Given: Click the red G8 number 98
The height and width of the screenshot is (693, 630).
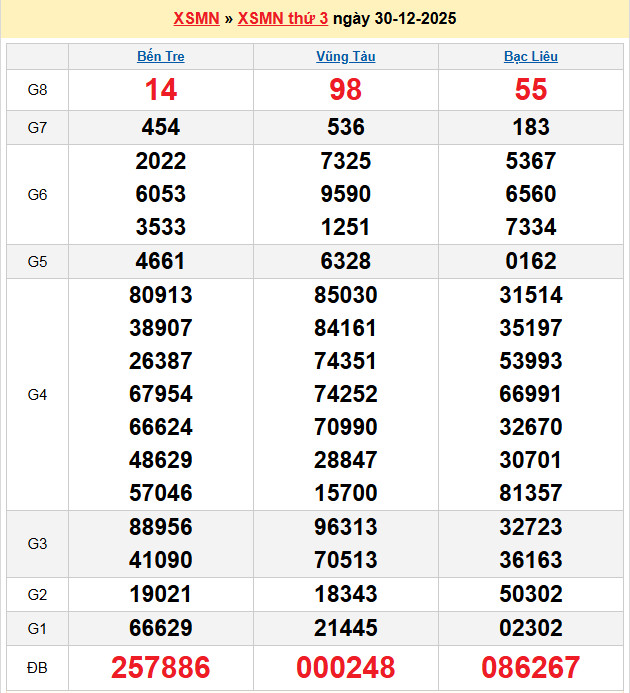Looking at the screenshot, I should 345,90.
